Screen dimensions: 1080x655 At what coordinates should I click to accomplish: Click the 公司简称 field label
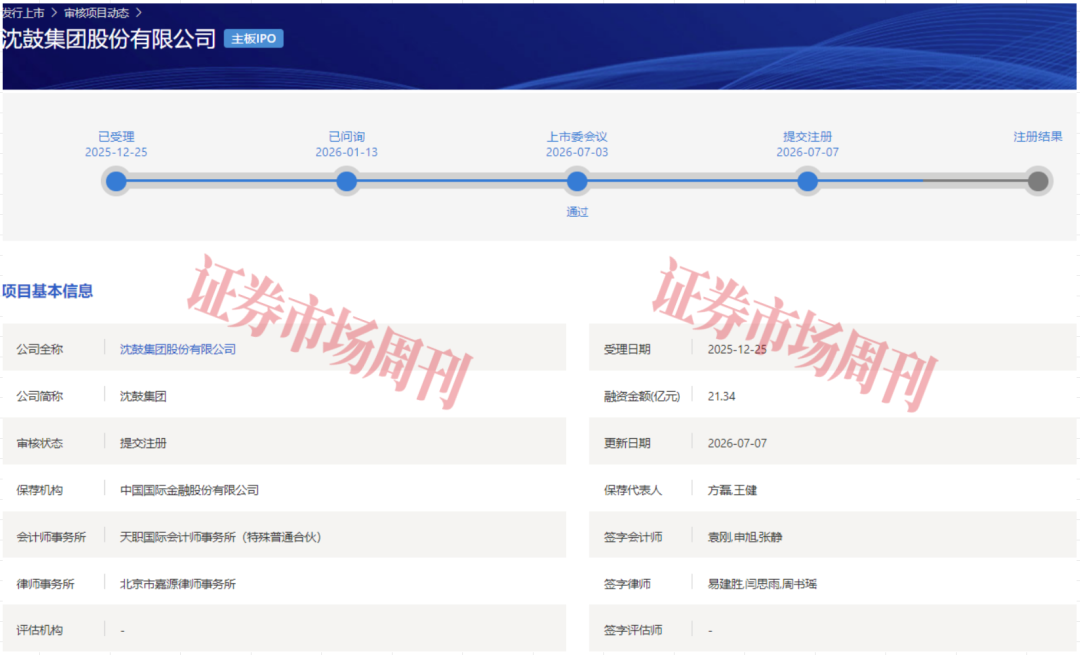pos(39,396)
